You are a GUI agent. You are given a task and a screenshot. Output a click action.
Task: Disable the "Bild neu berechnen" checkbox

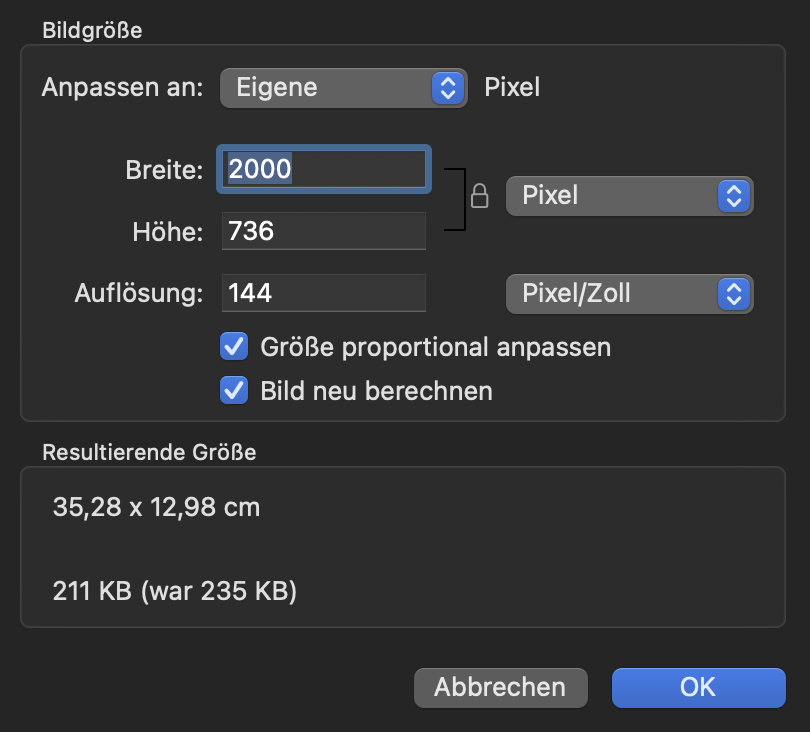(234, 390)
